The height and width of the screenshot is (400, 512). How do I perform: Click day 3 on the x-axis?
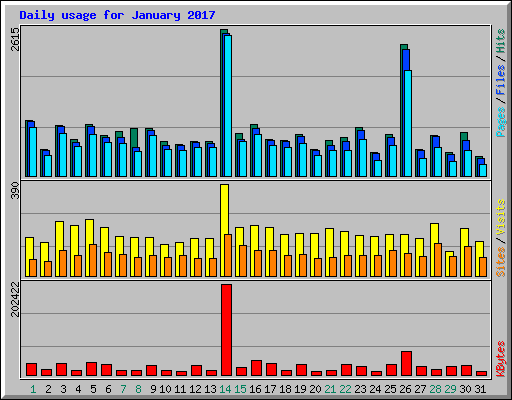pos(63,389)
